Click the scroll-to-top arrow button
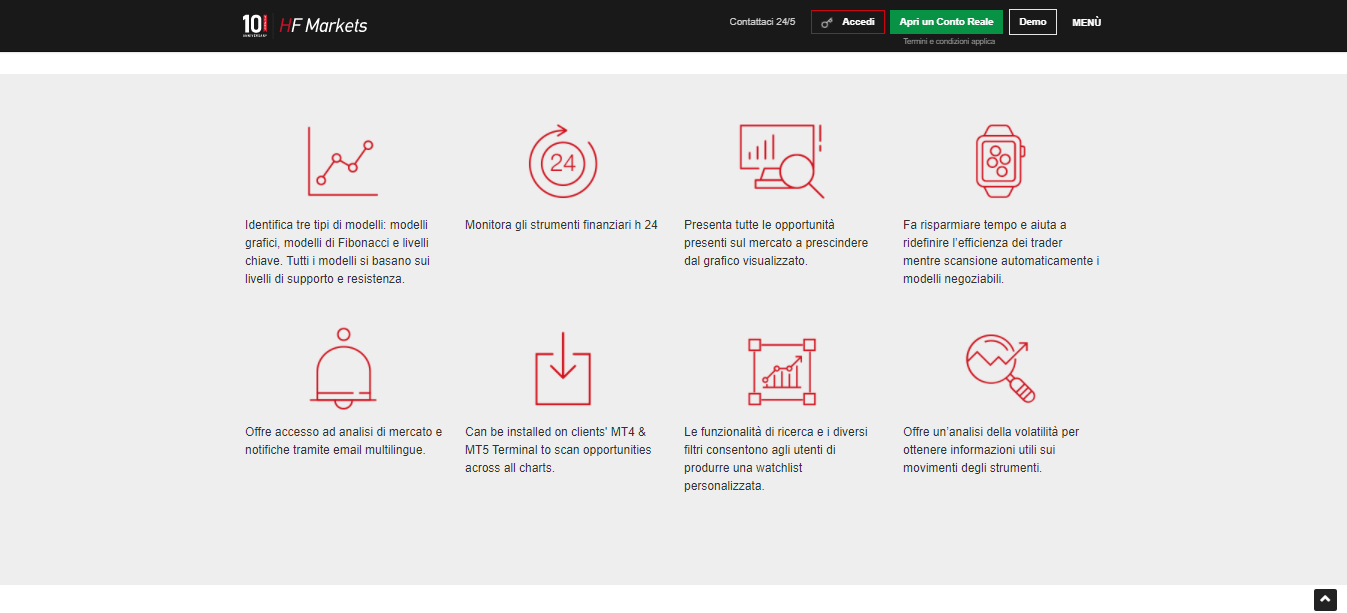Image resolution: width=1347 pixels, height=613 pixels. click(x=1324, y=599)
